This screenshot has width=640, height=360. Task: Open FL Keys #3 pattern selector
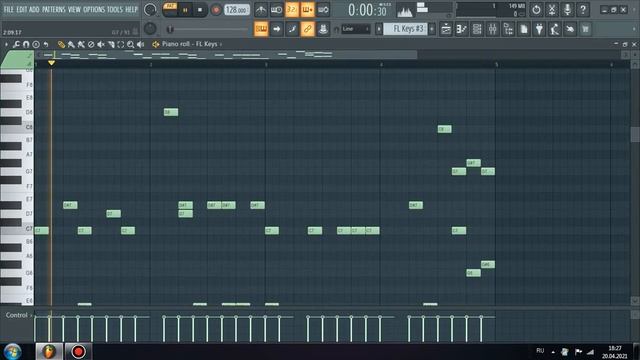click(x=405, y=29)
